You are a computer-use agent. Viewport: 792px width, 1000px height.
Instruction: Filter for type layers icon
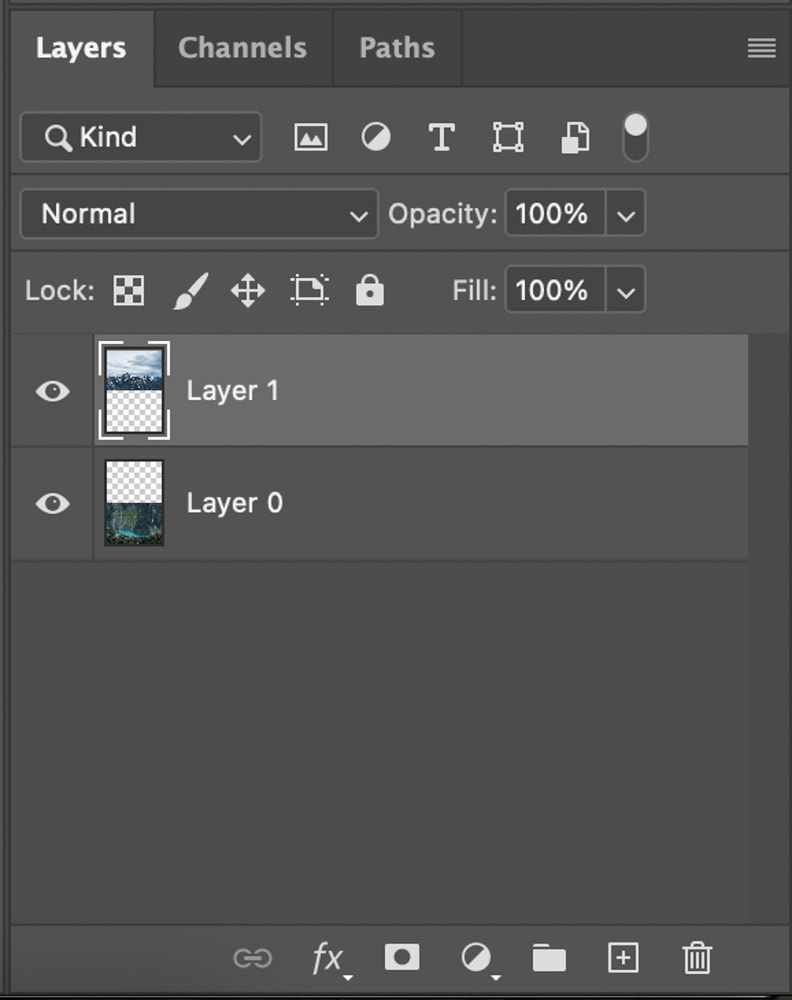click(442, 137)
